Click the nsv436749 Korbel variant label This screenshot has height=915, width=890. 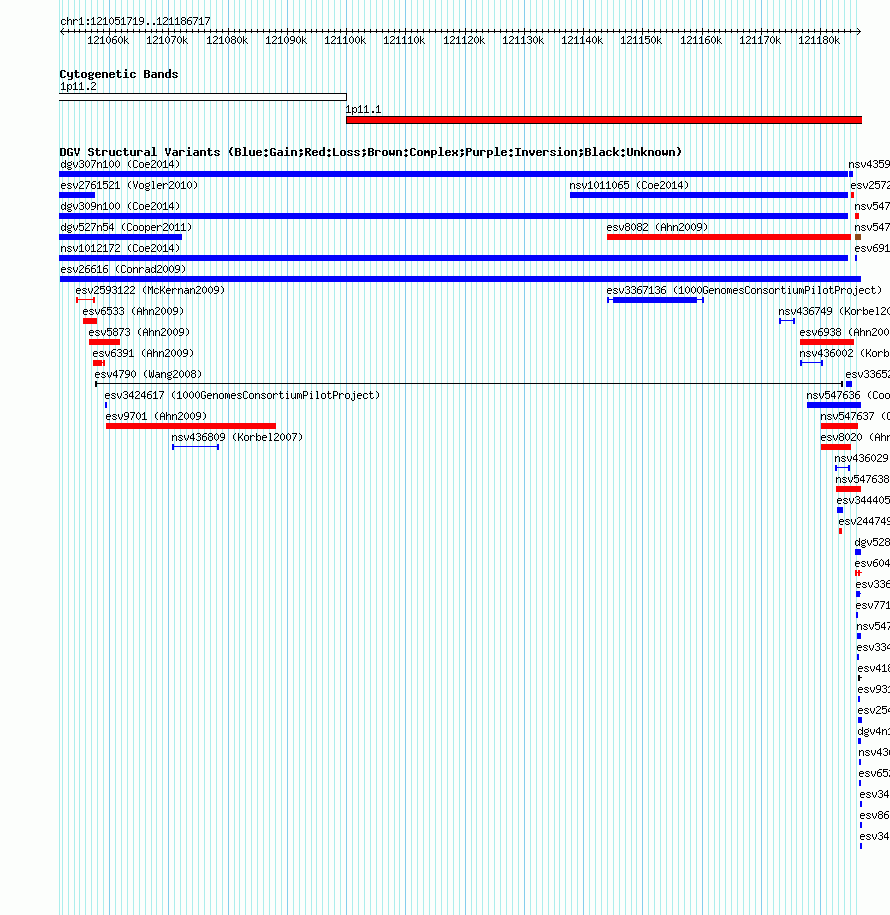click(x=834, y=312)
